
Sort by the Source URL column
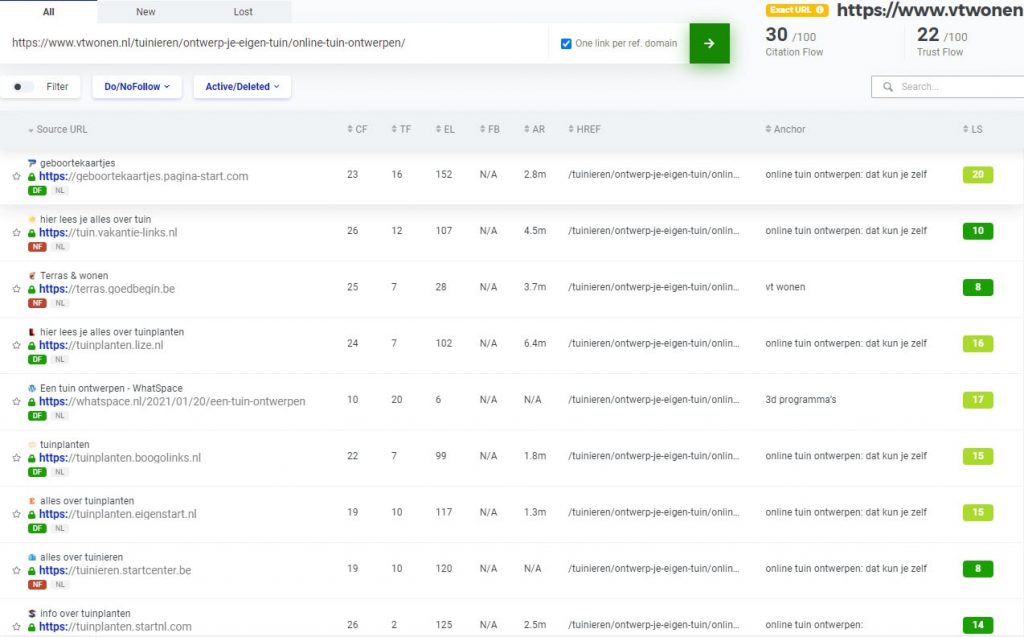coord(61,129)
